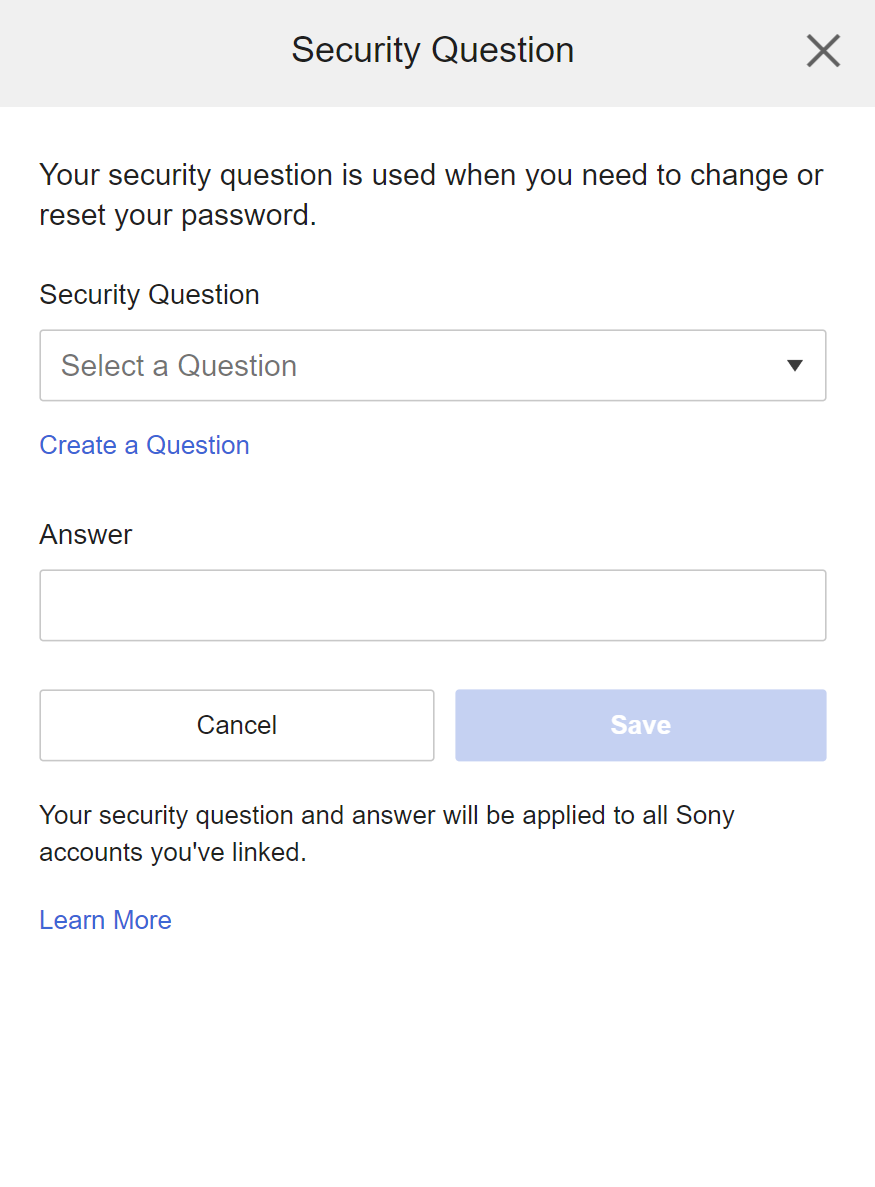Click the word Sony in the notice

705,815
